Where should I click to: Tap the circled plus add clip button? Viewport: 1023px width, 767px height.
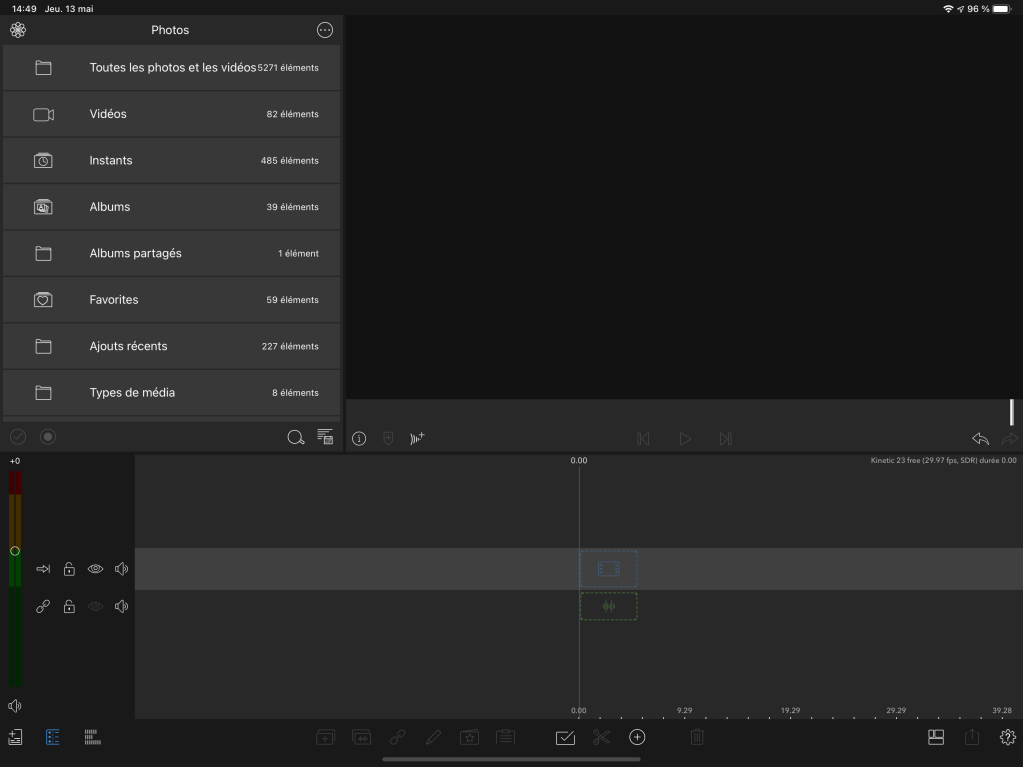pyautogui.click(x=637, y=737)
